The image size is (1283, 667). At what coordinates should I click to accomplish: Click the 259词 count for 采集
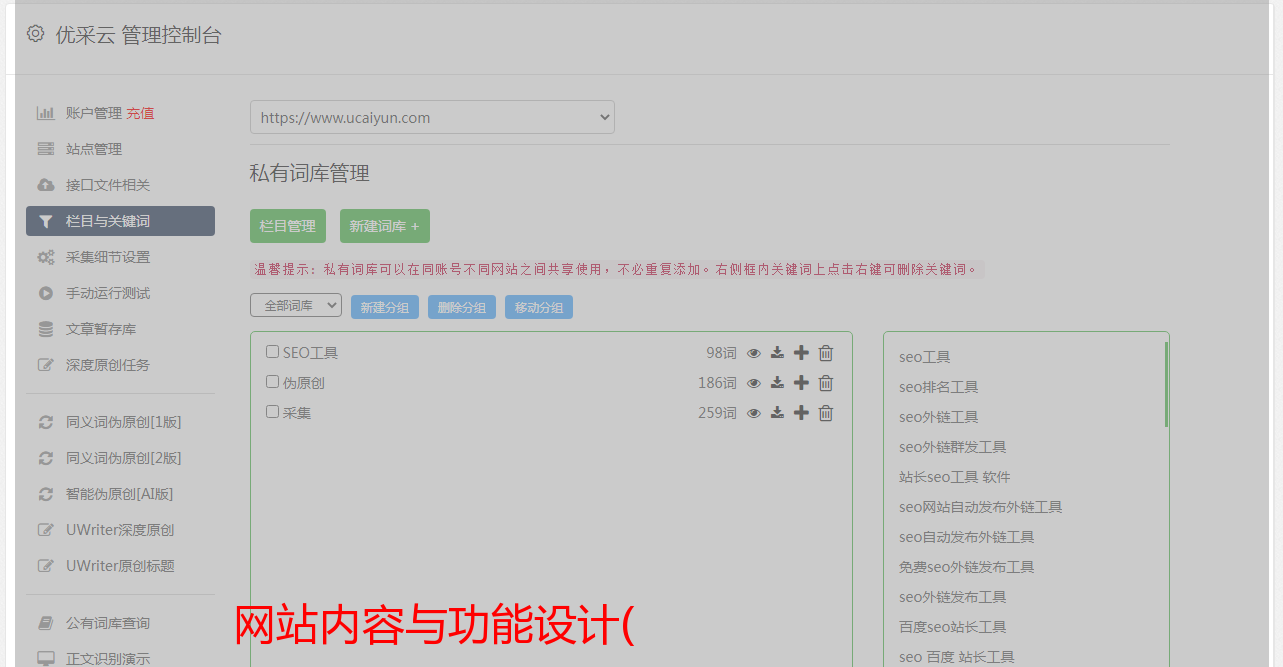(717, 413)
